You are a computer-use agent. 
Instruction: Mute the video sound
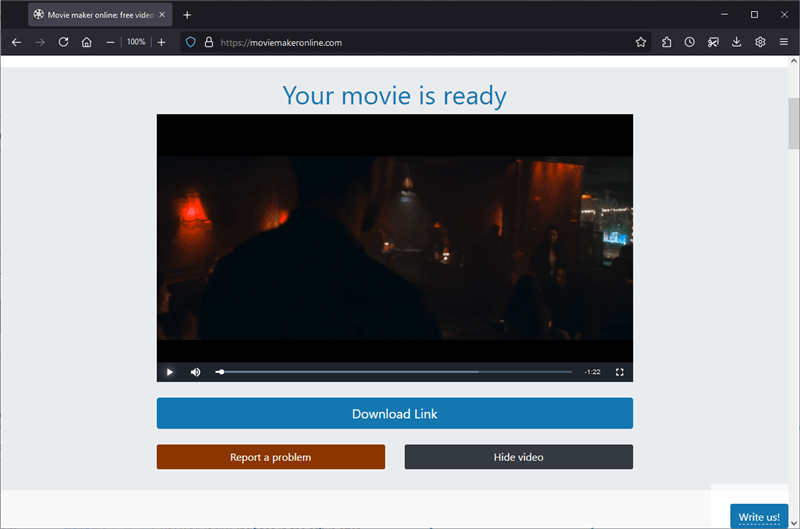pos(195,372)
